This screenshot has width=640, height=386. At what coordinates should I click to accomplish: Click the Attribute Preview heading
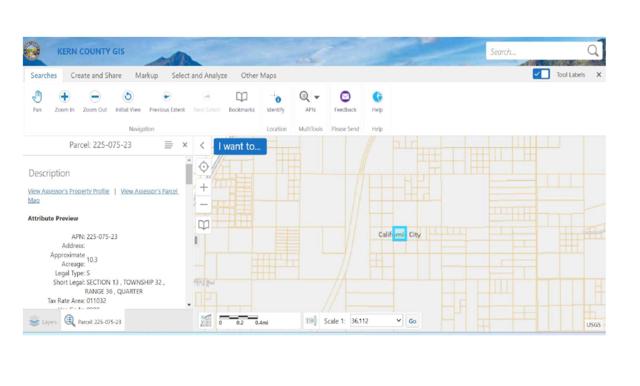53,218
